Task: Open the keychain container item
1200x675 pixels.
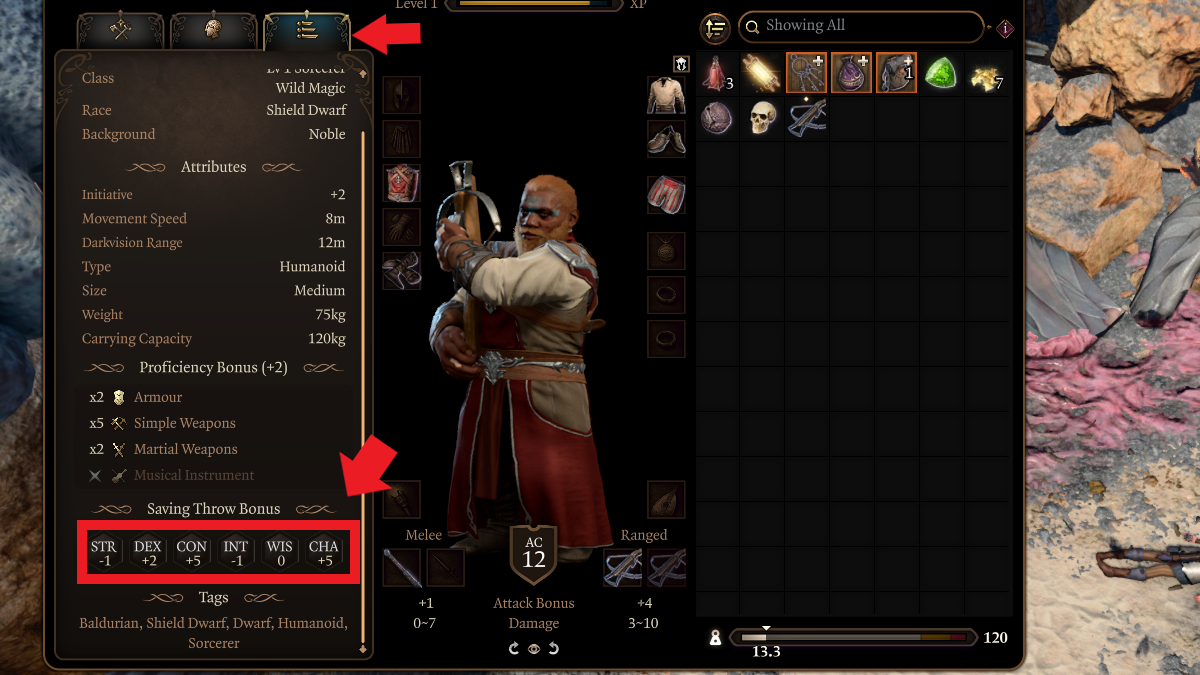Action: click(807, 73)
